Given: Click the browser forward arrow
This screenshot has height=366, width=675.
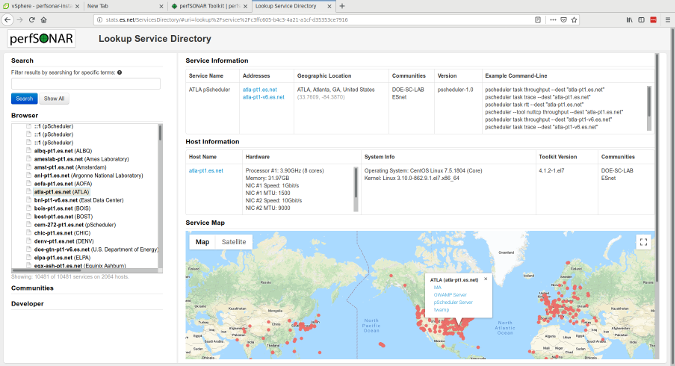Looking at the screenshot, I should (x=20, y=20).
